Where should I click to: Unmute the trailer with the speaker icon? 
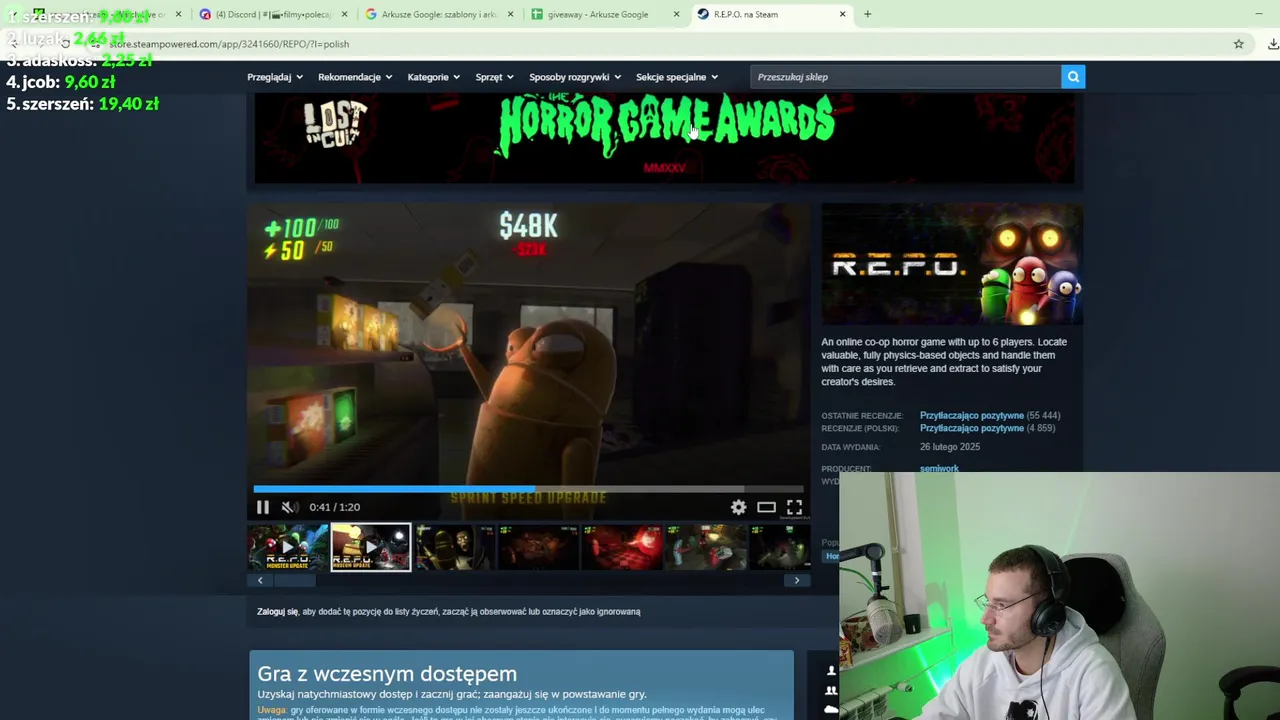tap(289, 507)
